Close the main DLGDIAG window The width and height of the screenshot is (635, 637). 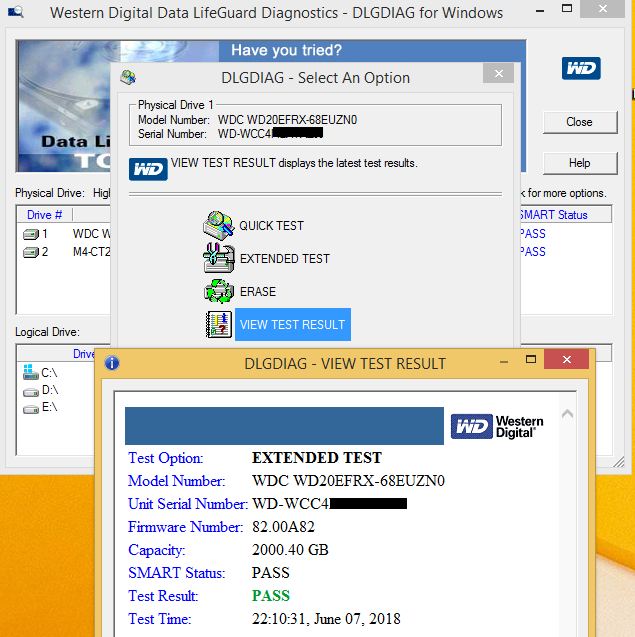[x=602, y=9]
